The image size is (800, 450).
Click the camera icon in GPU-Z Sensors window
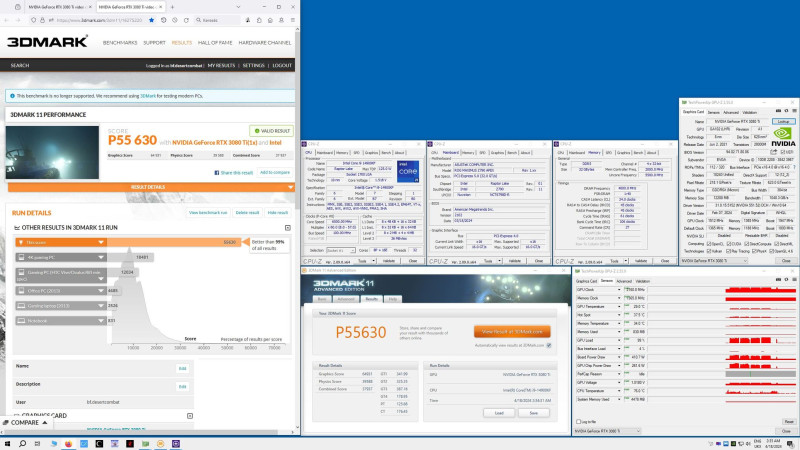(x=778, y=280)
